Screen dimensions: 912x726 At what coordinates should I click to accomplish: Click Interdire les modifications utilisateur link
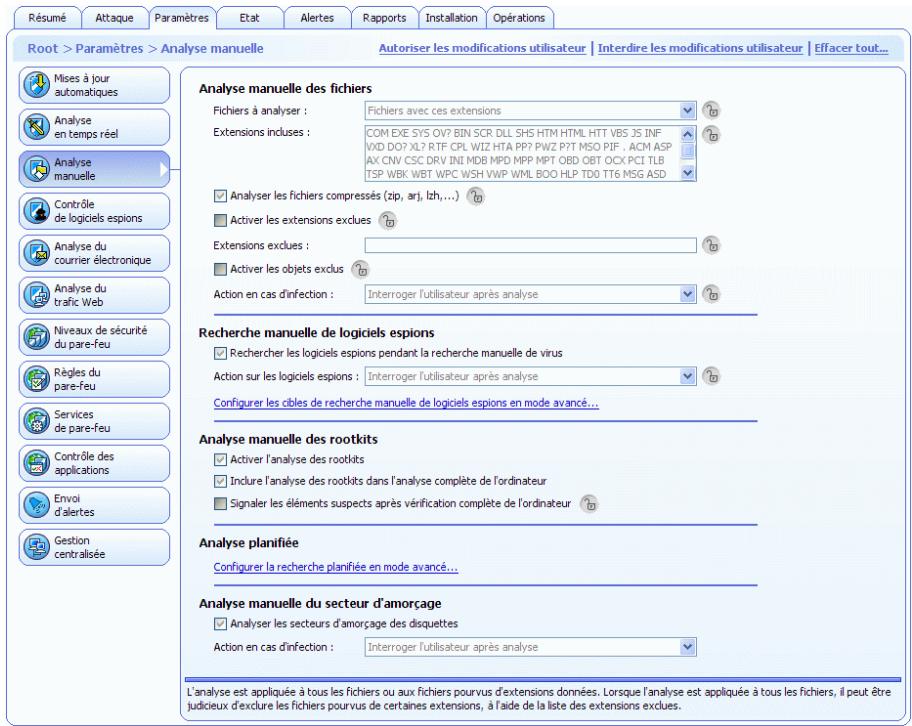[x=700, y=48]
